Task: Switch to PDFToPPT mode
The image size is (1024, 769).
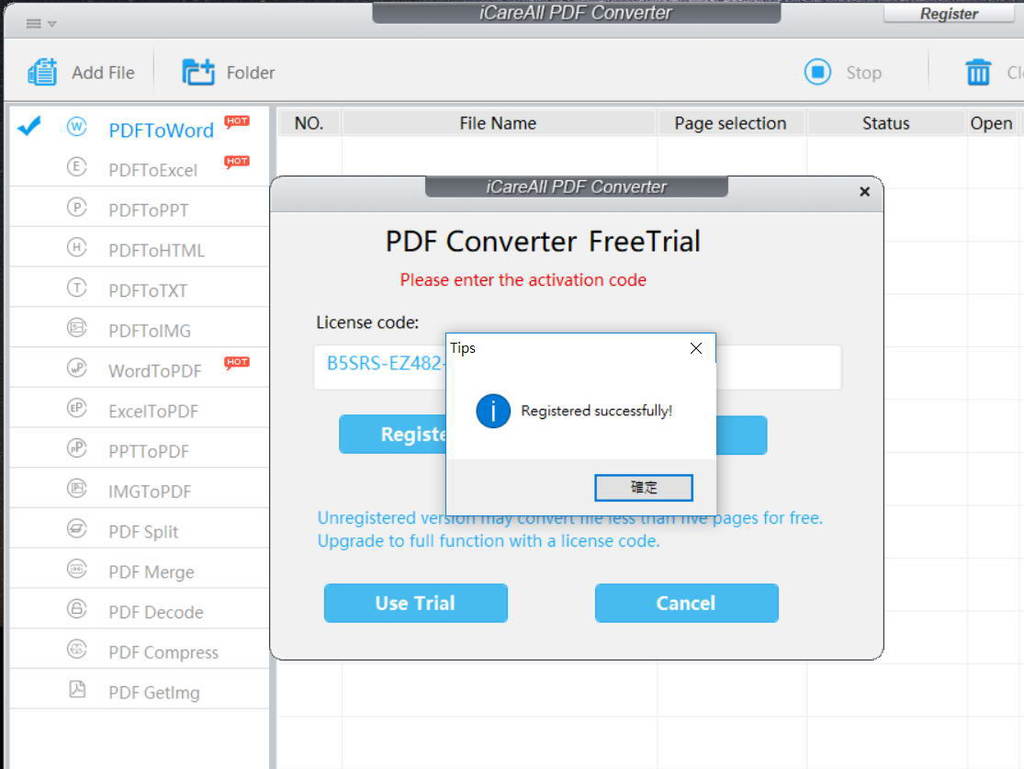Action: pyautogui.click(x=148, y=211)
